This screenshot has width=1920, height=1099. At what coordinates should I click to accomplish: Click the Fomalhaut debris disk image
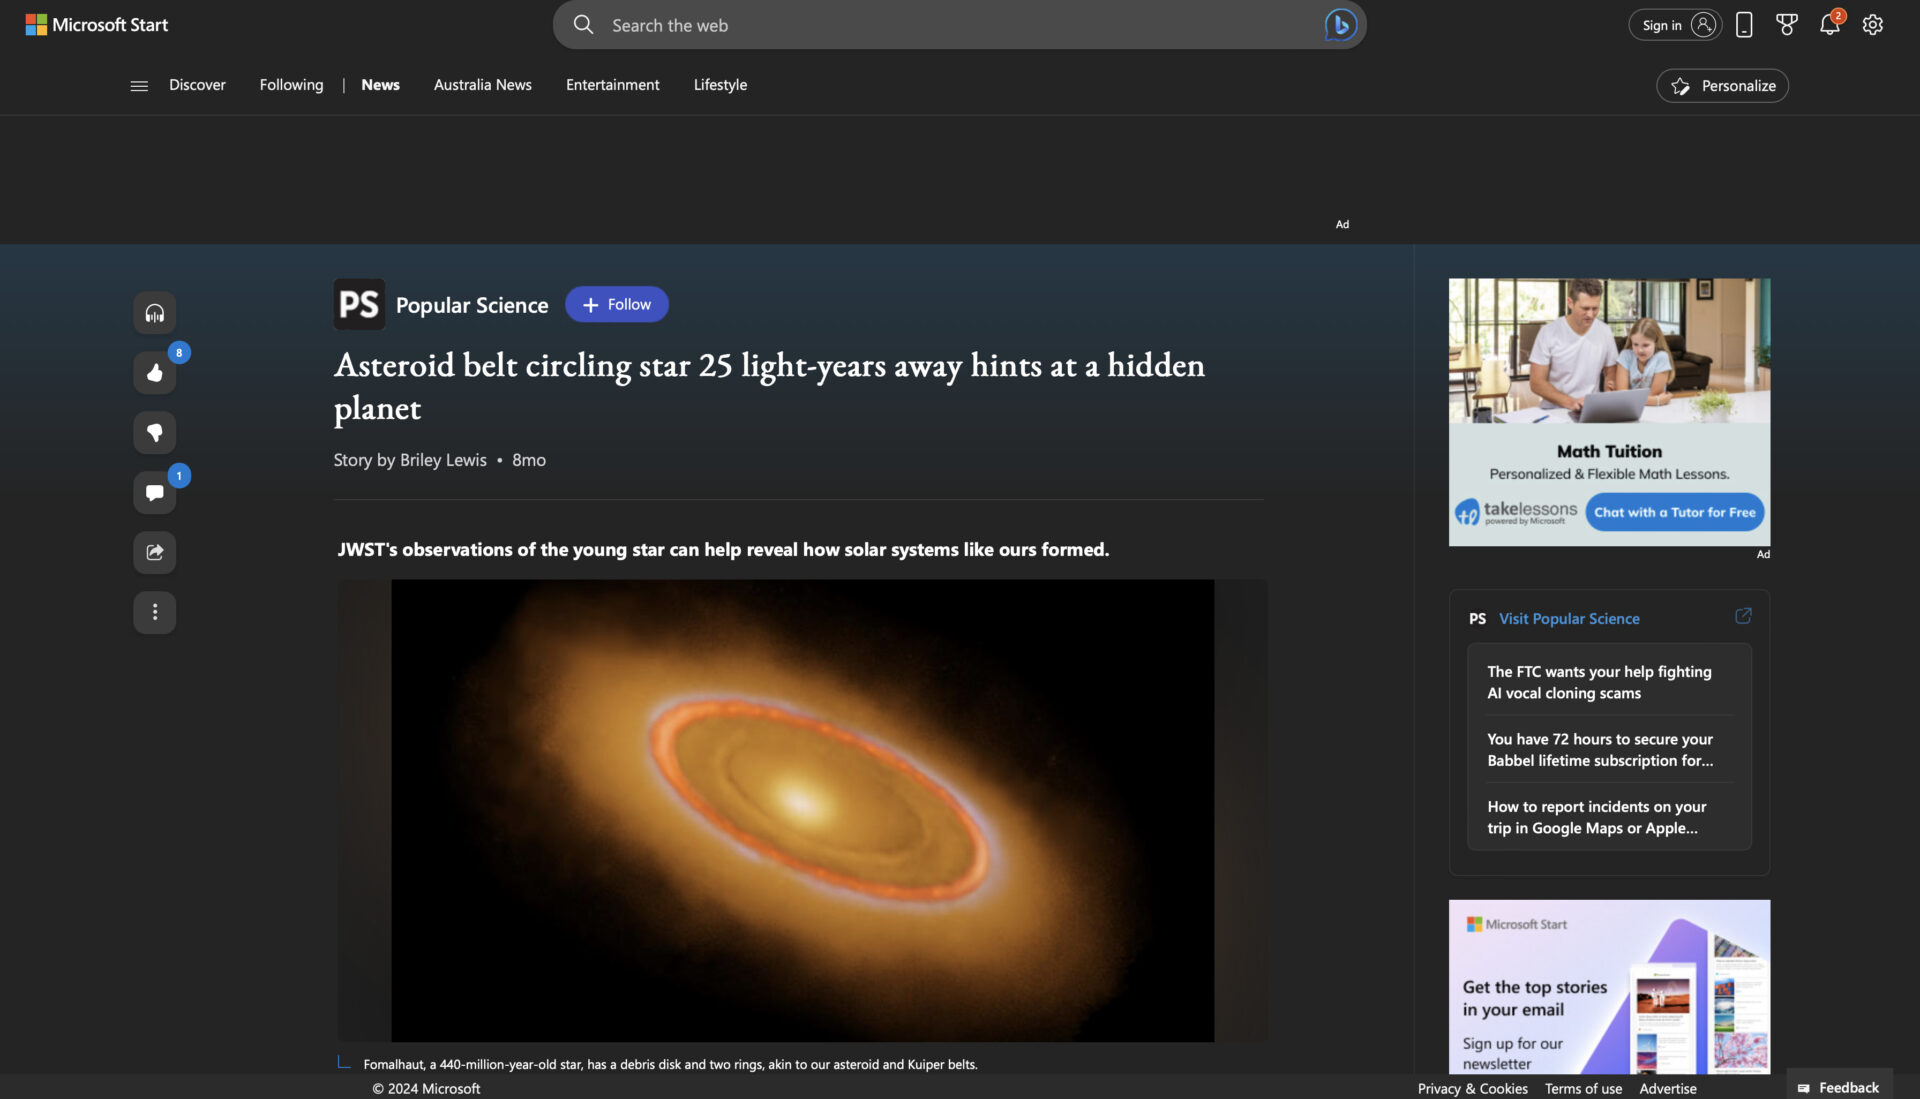(802, 811)
